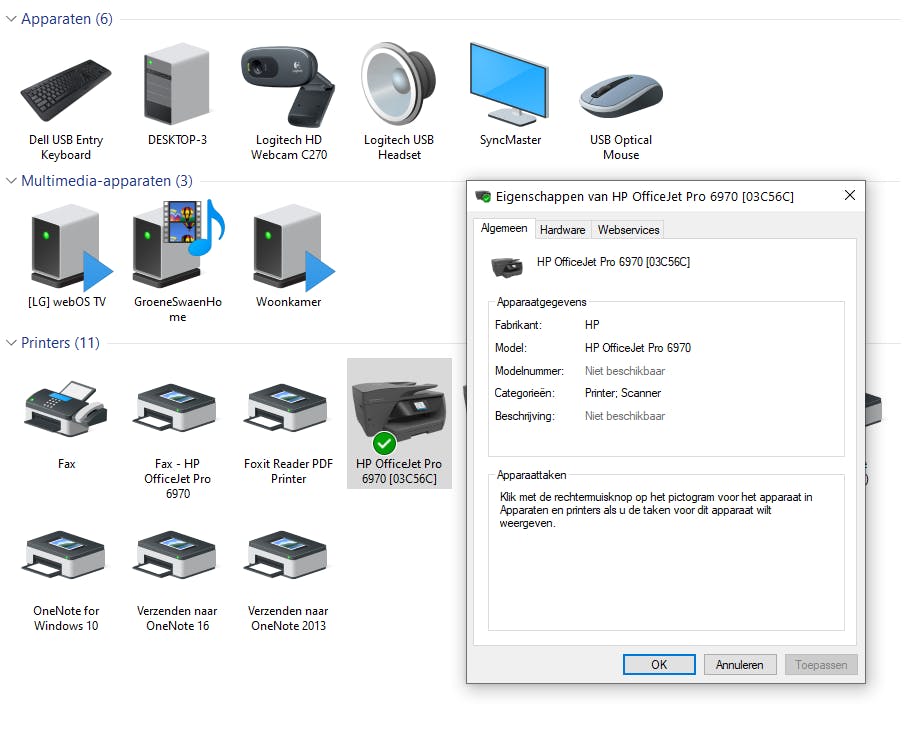Select the SyncMaster monitor icon
This screenshot has height=739, width=908.
click(509, 84)
